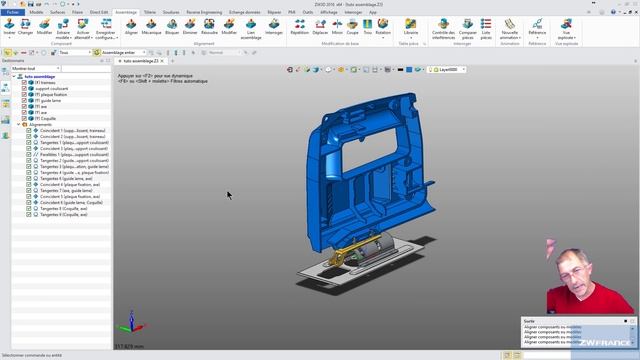Open the Tous filter dropdown
Image resolution: width=640 pixels, height=360 pixels.
tap(75, 53)
